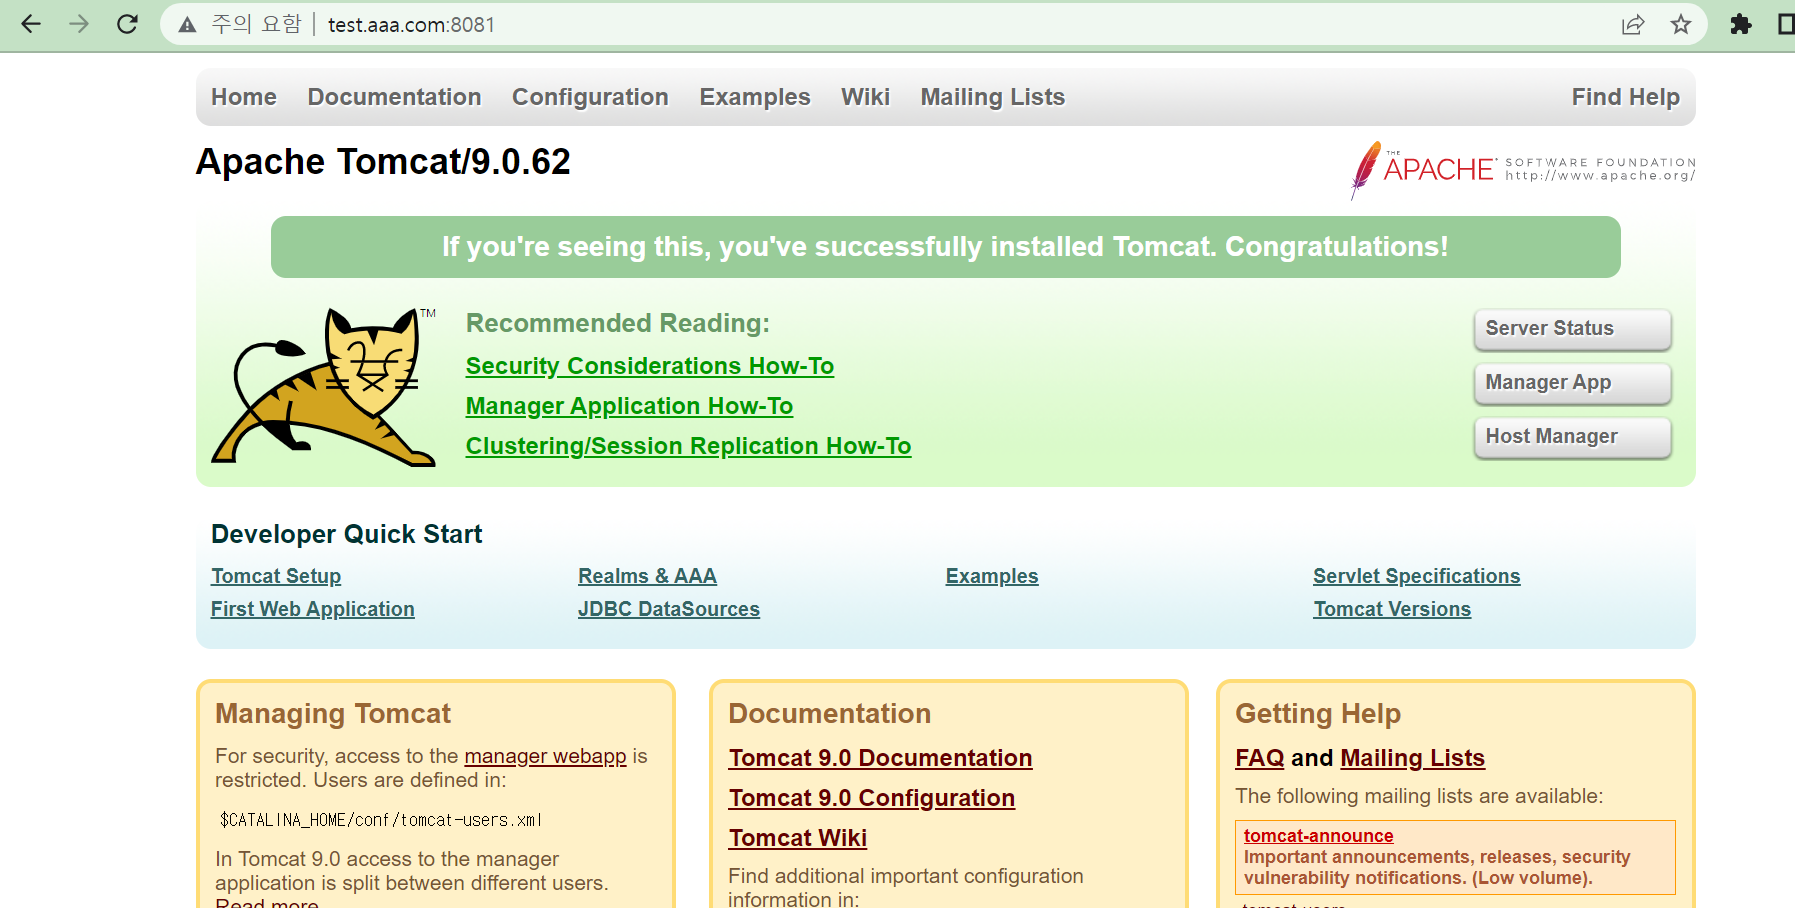Click the Tomcat cat logo

pyautogui.click(x=324, y=386)
